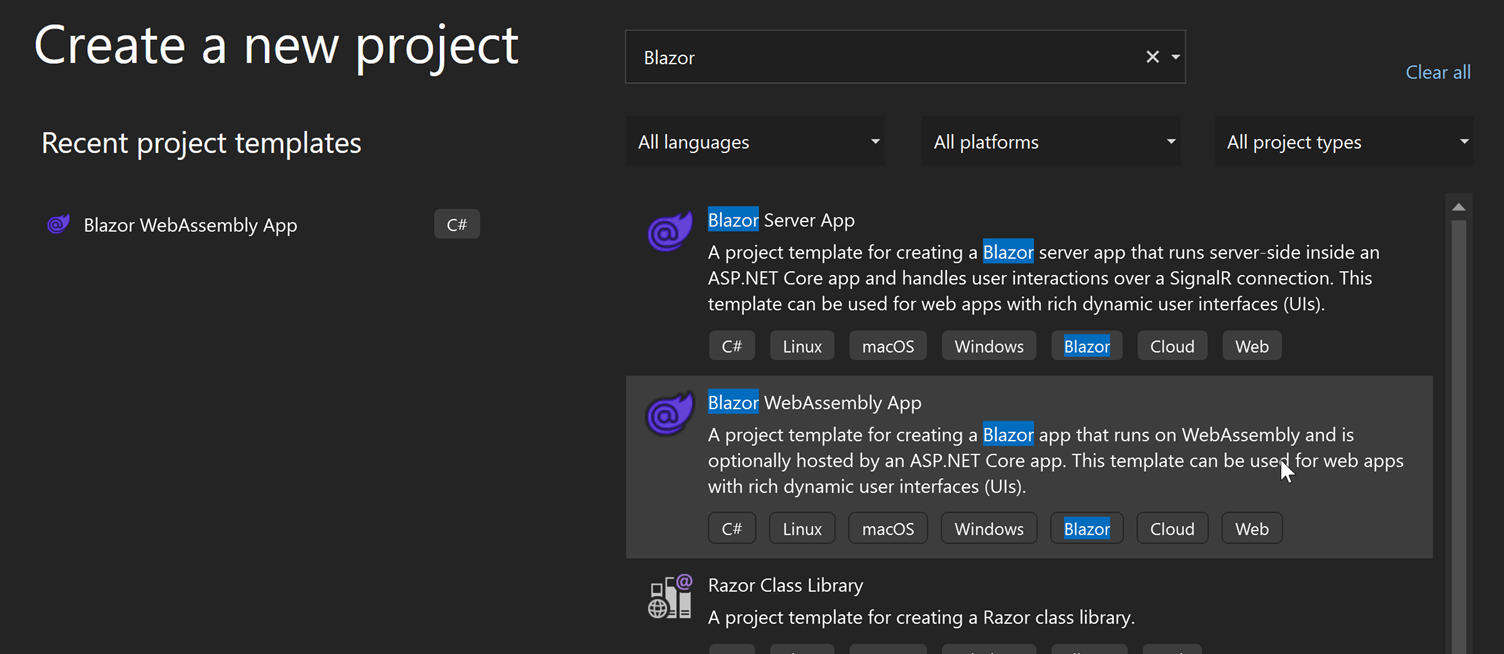The width and height of the screenshot is (1504, 654).
Task: Click the C# tag on Blazor Server App
Action: 732,345
